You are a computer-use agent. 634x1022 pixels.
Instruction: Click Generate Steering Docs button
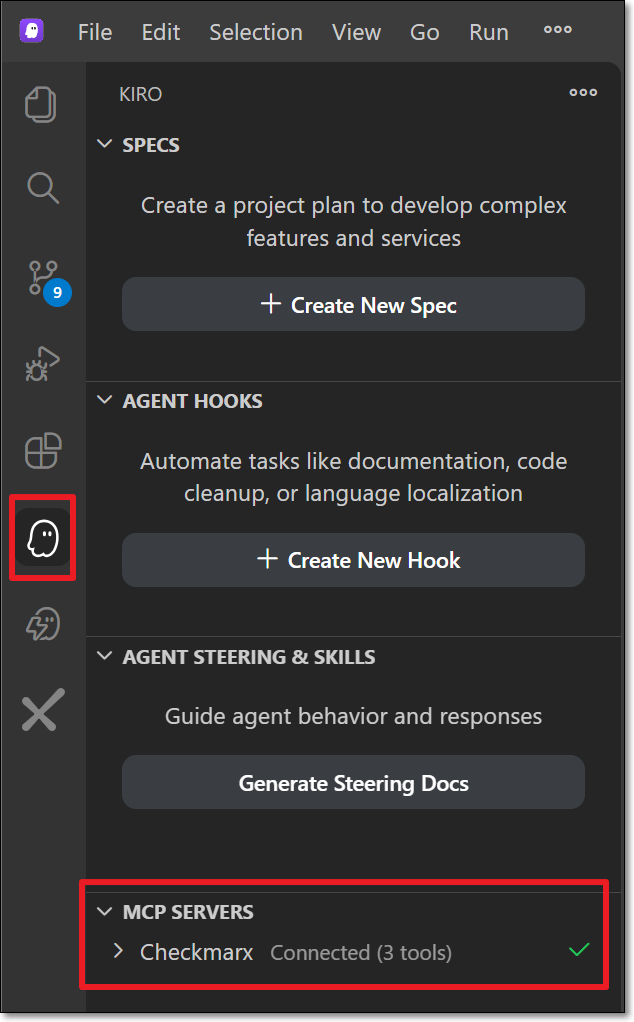[353, 783]
